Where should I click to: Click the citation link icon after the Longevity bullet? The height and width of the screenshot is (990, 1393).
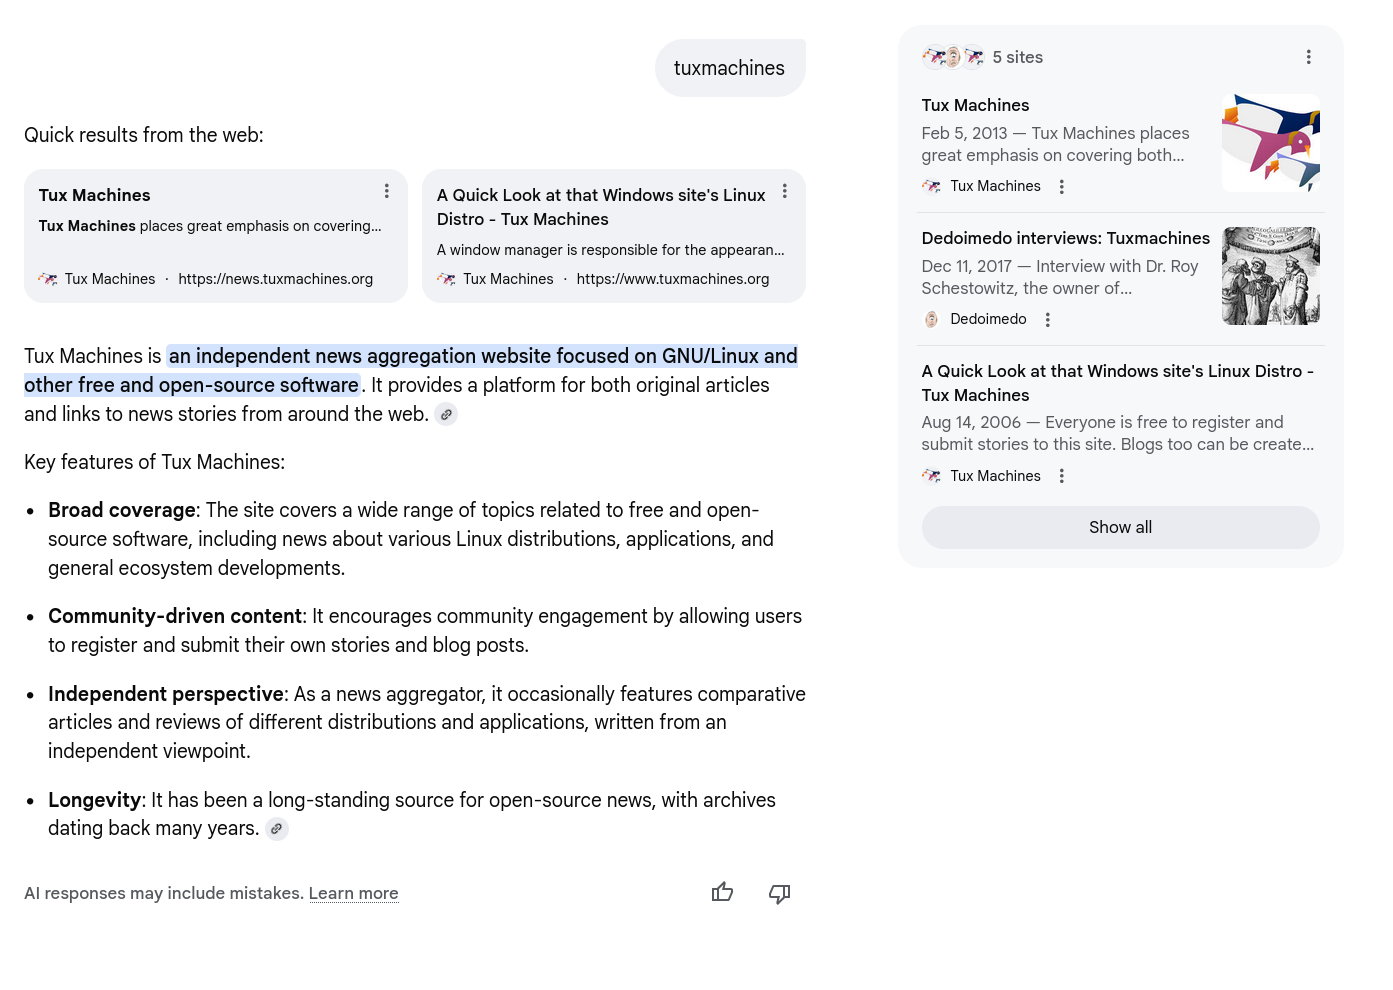coord(276,828)
